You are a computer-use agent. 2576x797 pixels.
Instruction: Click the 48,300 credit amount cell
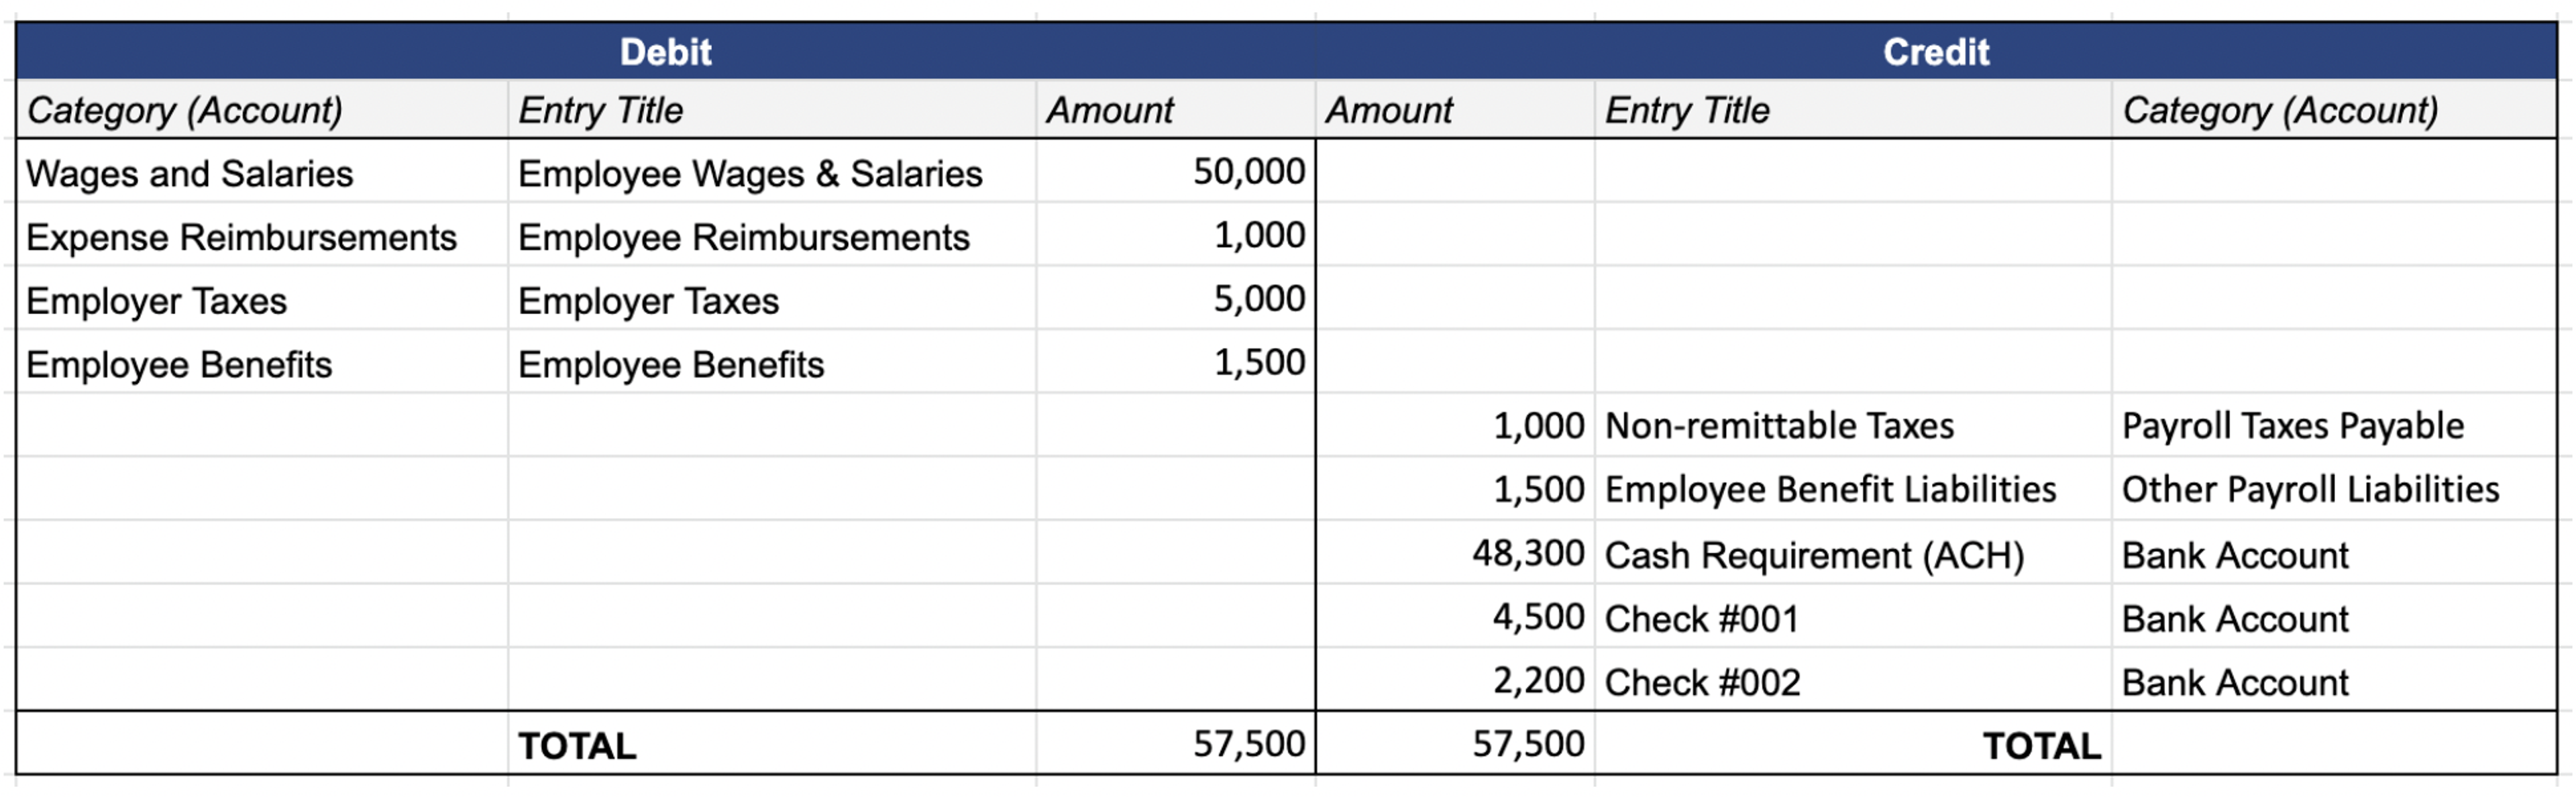(1455, 553)
